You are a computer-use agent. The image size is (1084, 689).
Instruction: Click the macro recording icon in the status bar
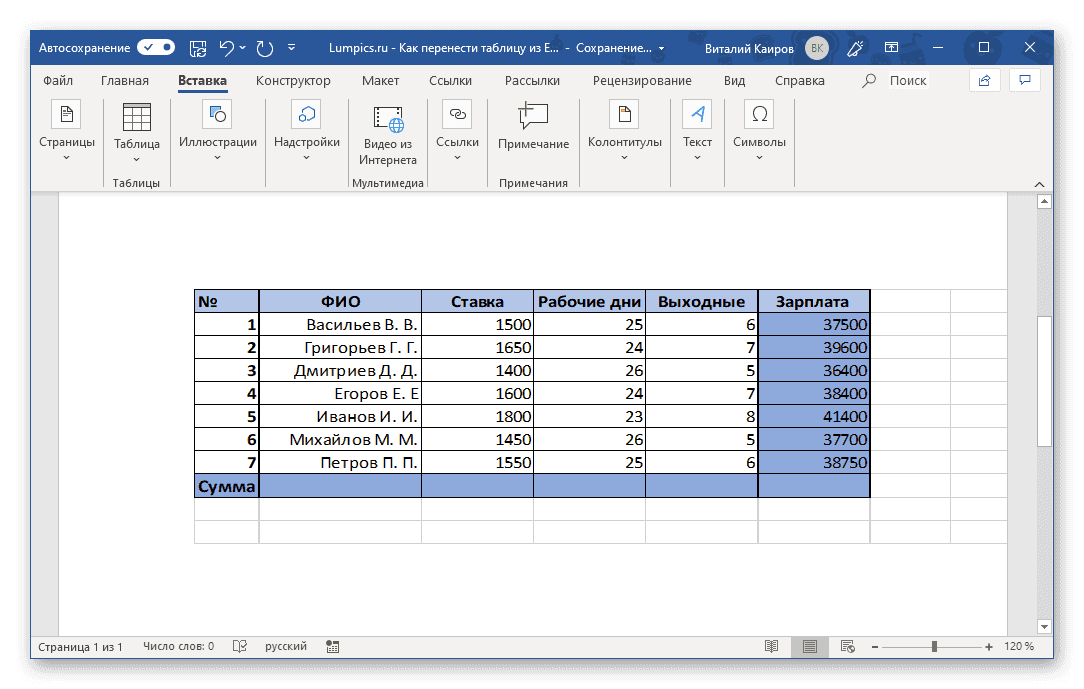pos(332,646)
